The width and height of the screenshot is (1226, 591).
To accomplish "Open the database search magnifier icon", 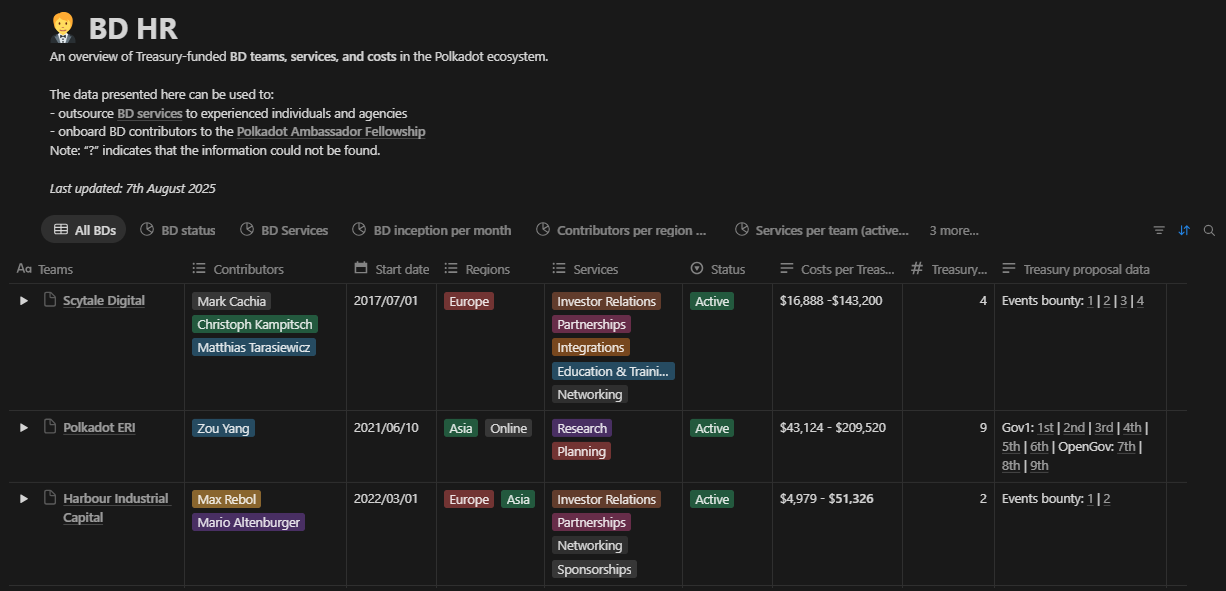I will pyautogui.click(x=1209, y=230).
